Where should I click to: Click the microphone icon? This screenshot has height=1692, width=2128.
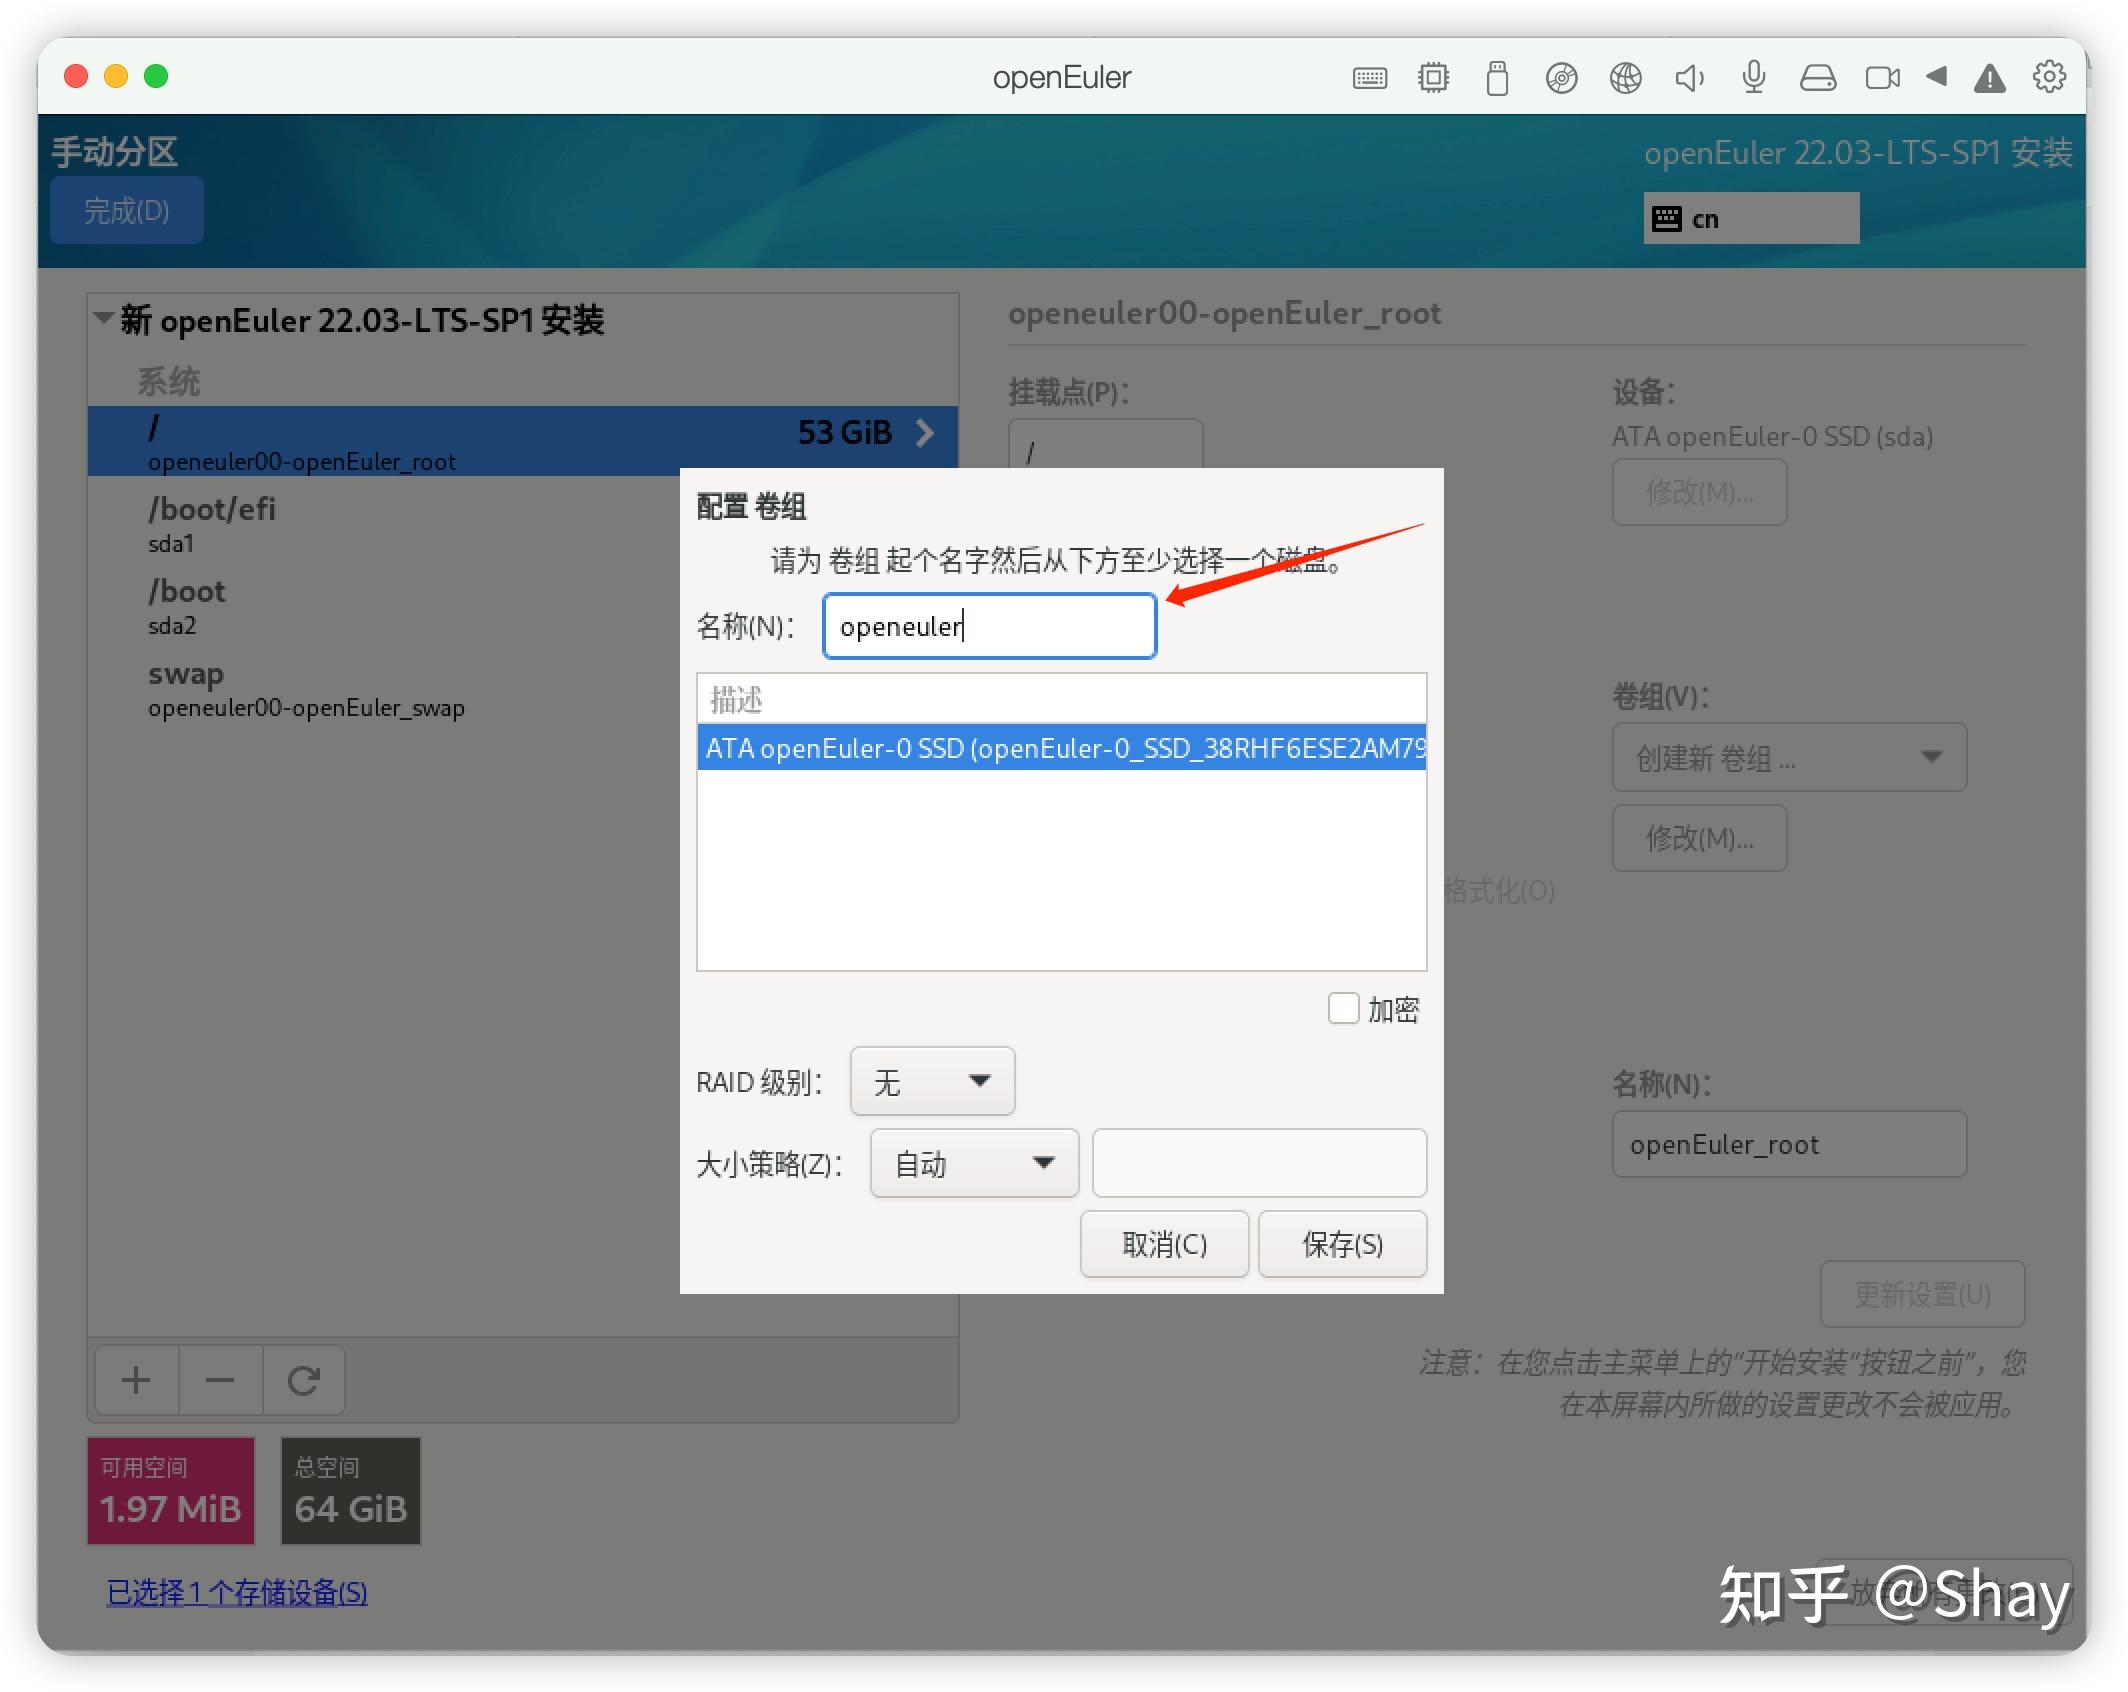point(1753,77)
